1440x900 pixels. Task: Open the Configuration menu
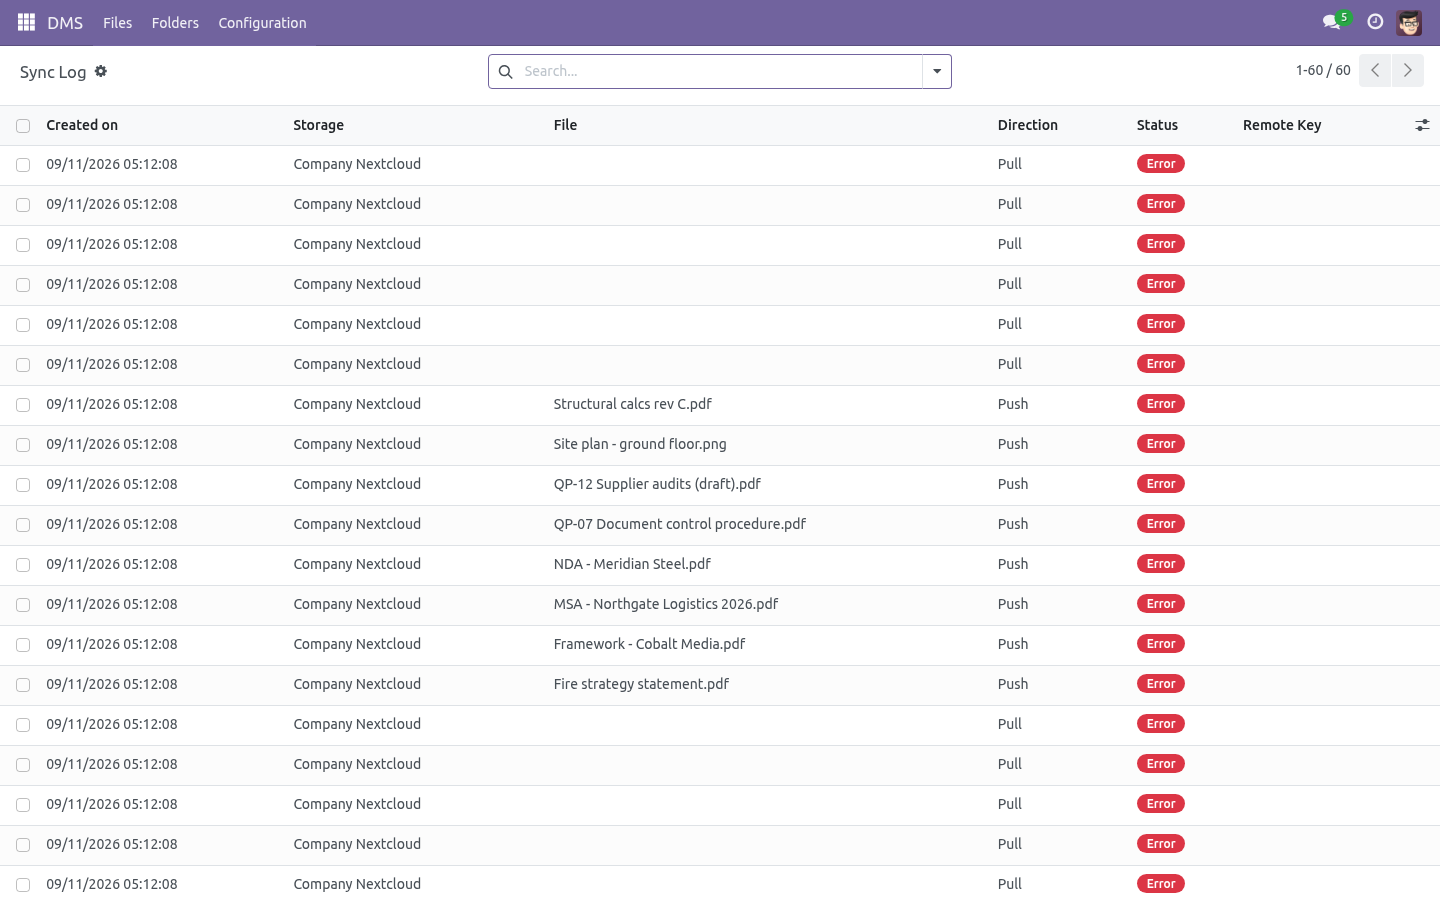click(x=262, y=23)
